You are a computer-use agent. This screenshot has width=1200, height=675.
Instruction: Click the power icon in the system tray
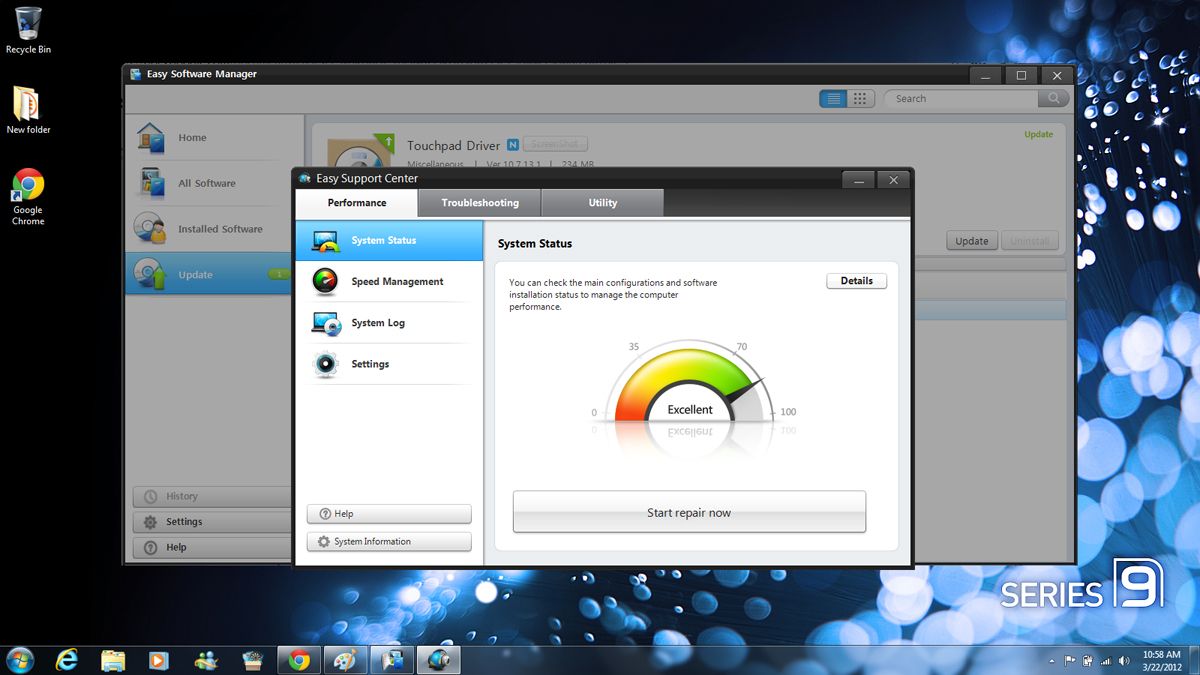tap(1086, 661)
